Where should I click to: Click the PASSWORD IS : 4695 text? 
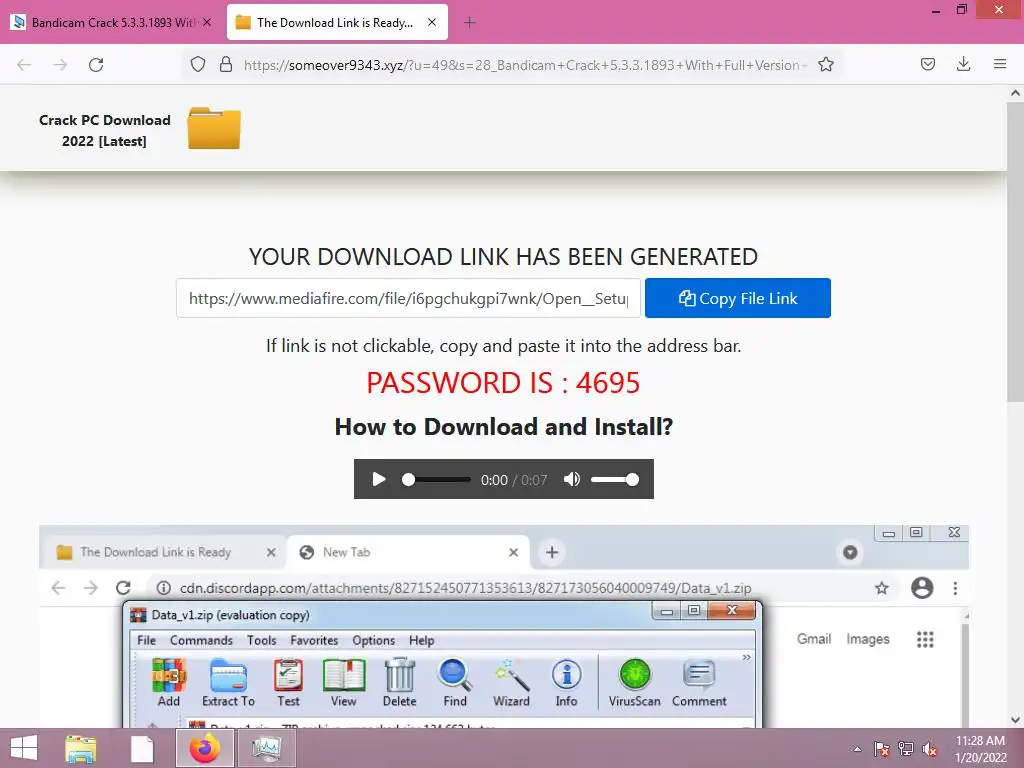tap(503, 383)
